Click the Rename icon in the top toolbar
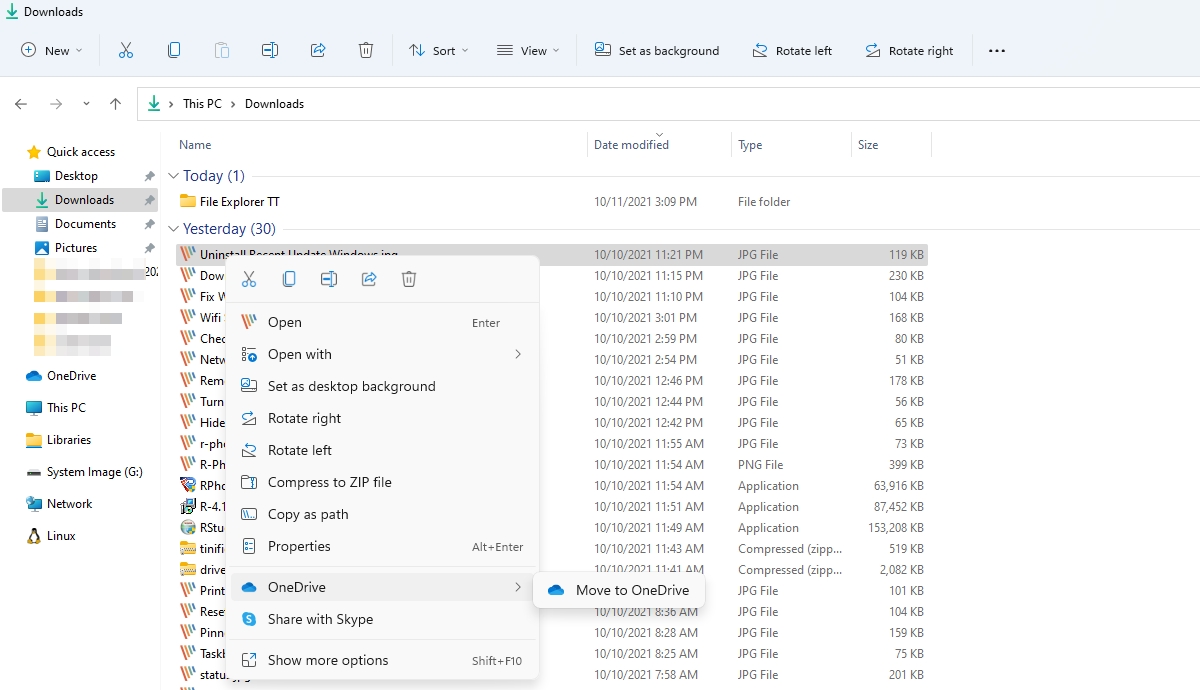This screenshot has height=690, width=1200. point(270,50)
